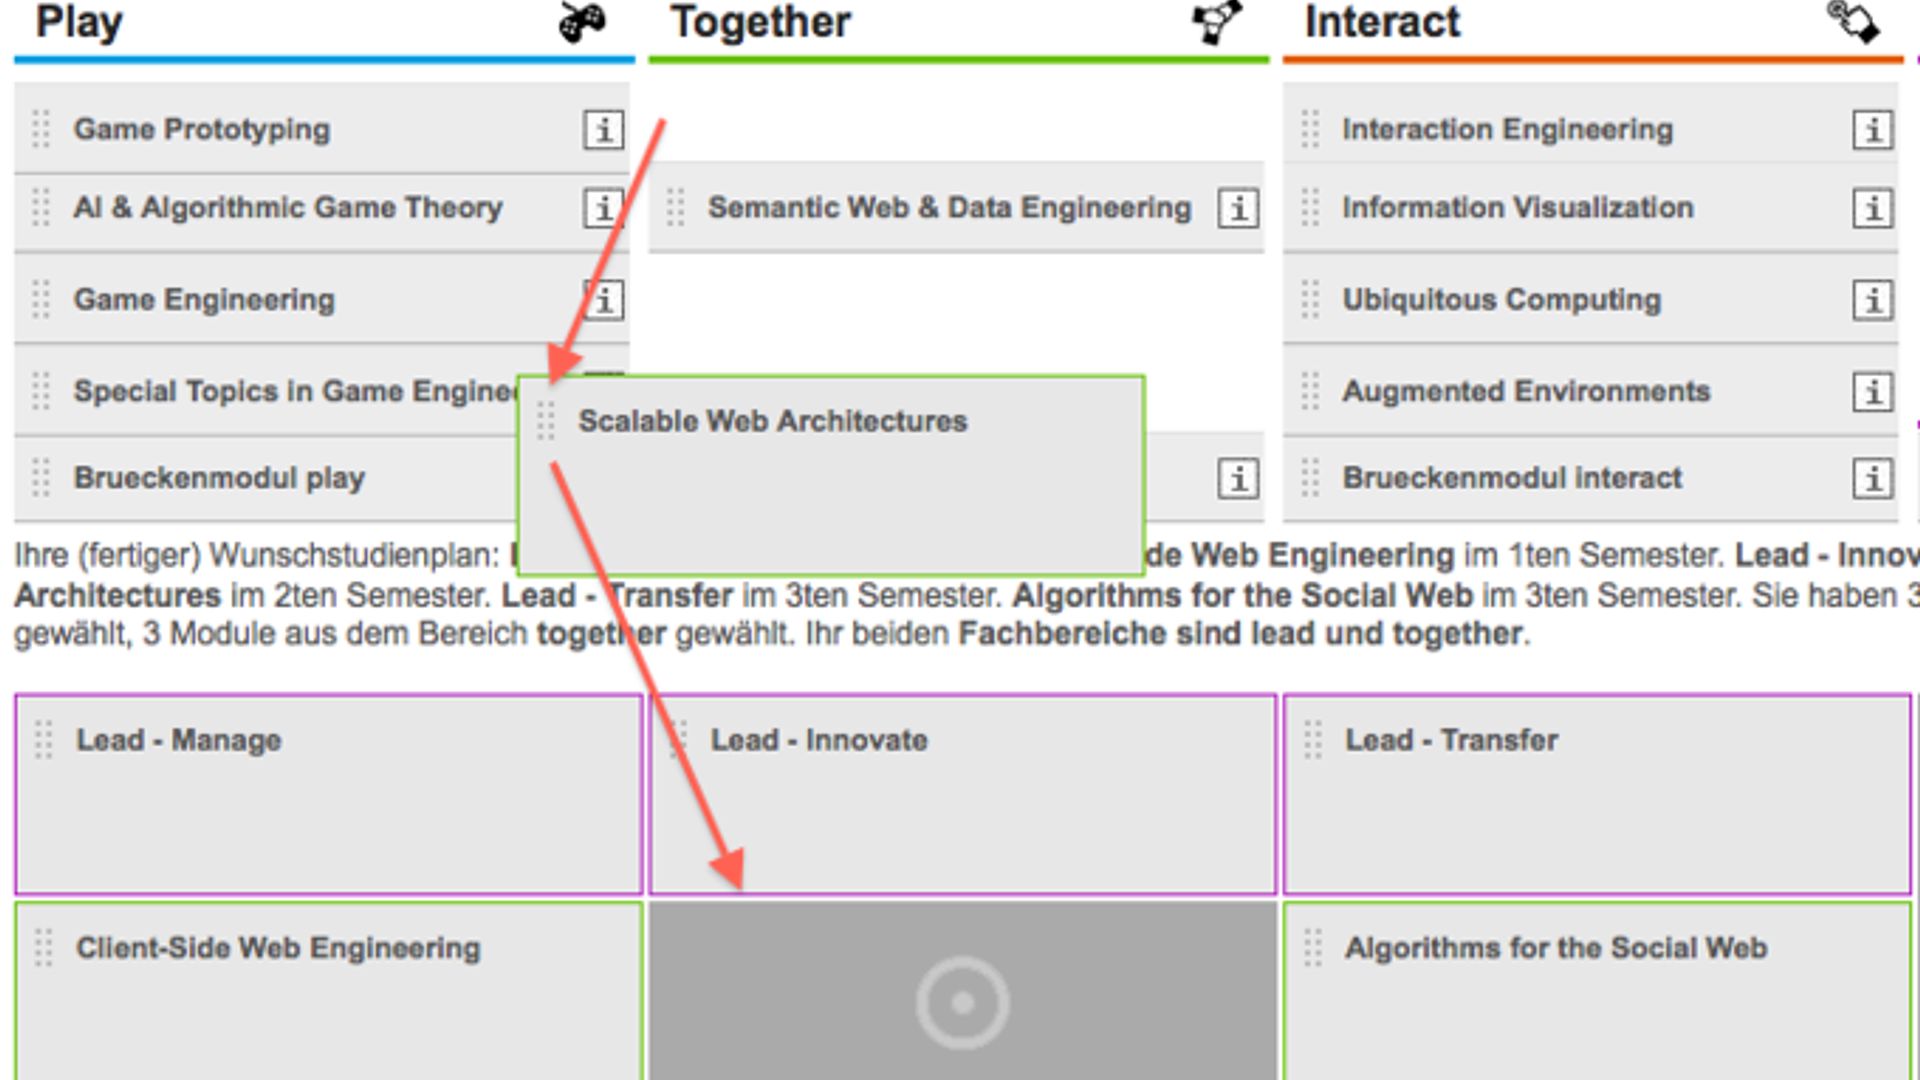This screenshot has width=1920, height=1080.
Task: Show info for Semantic Web & Data Engineering
Action: coord(1238,208)
